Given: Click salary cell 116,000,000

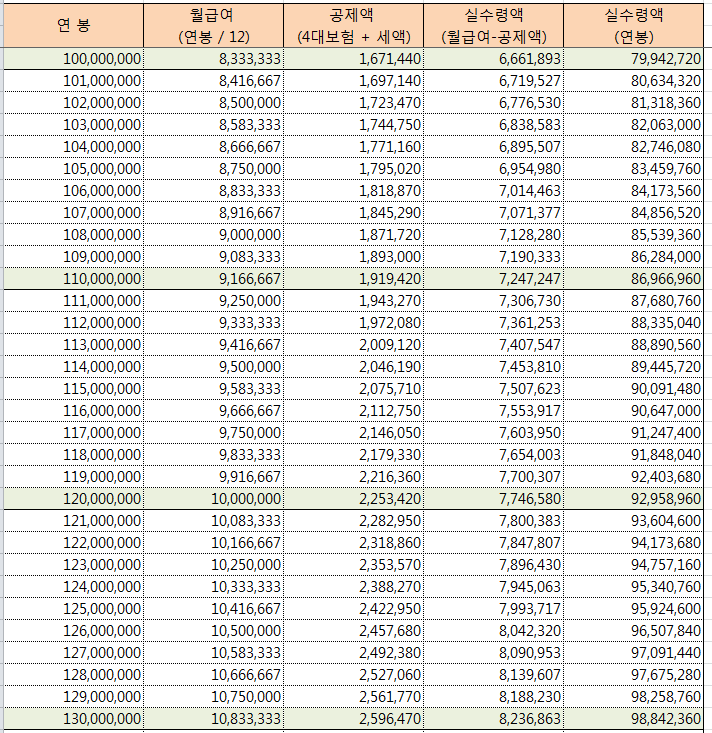Looking at the screenshot, I should click(x=73, y=410).
